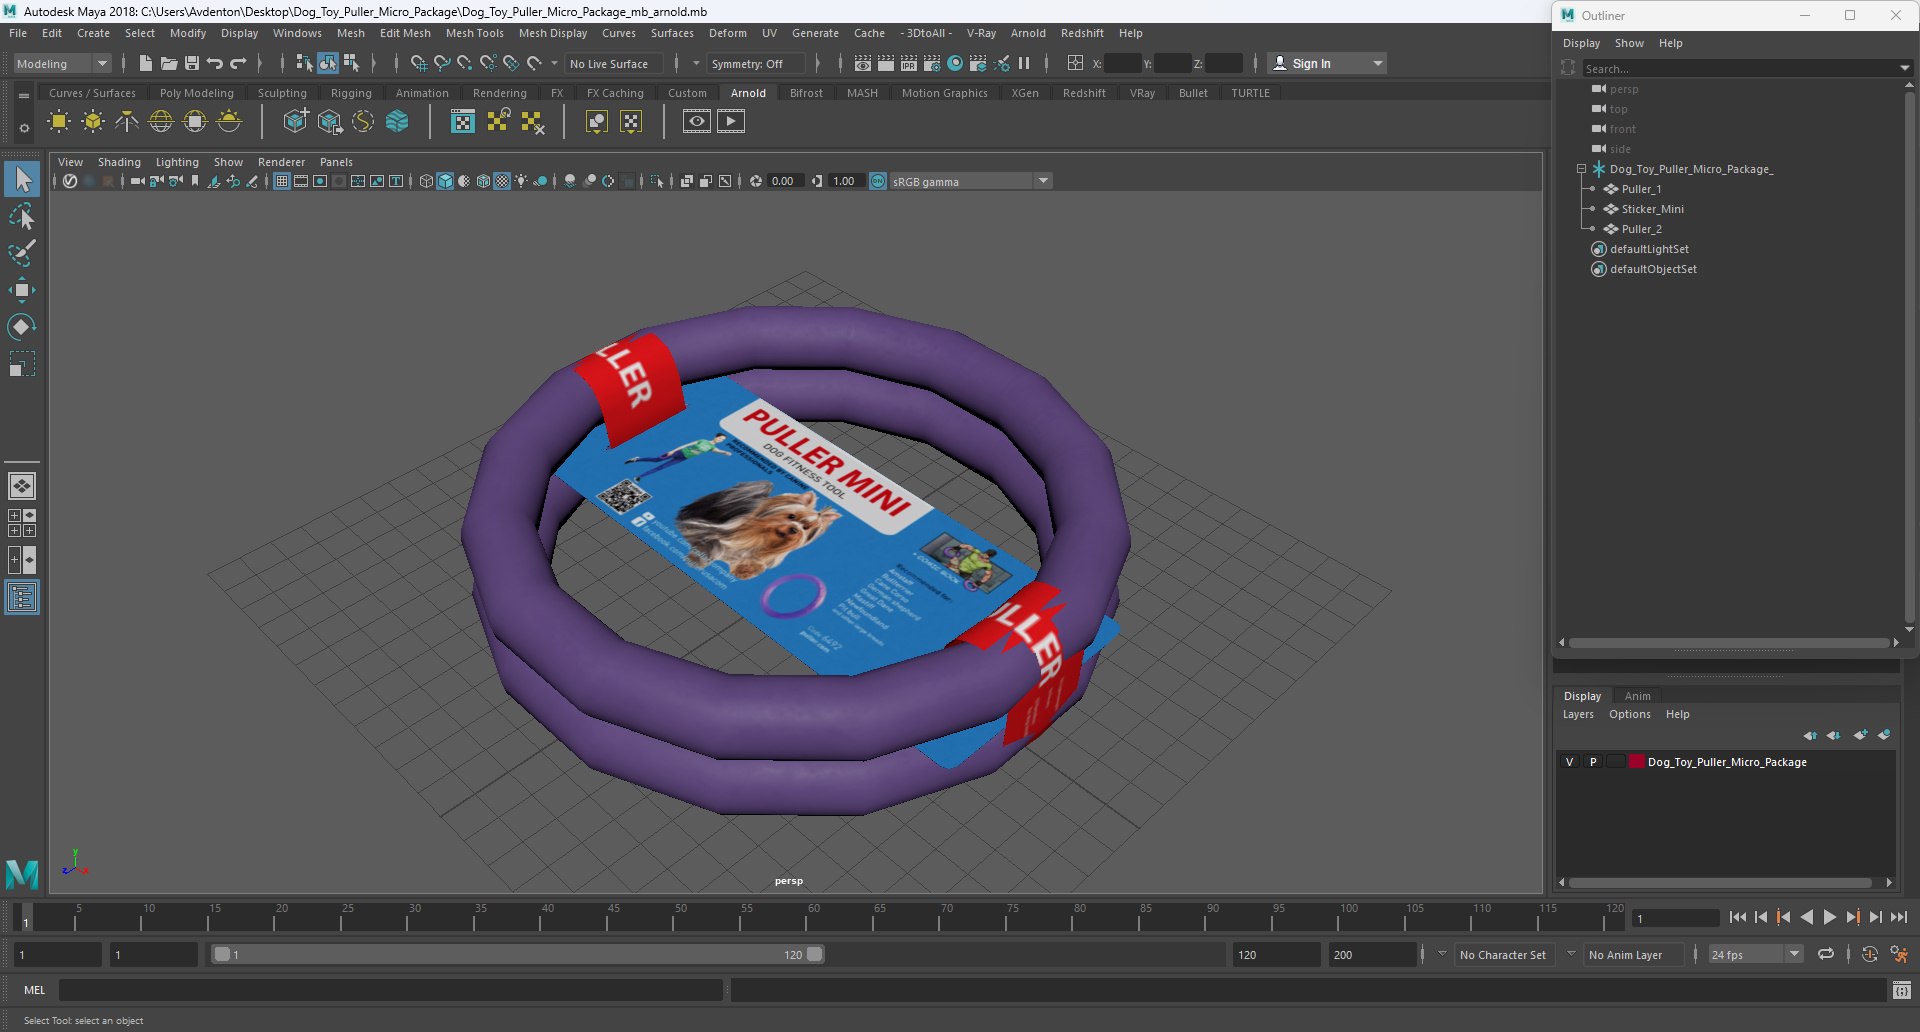The width and height of the screenshot is (1920, 1032).
Task: Click the Arnold render play icon
Action: point(731,121)
